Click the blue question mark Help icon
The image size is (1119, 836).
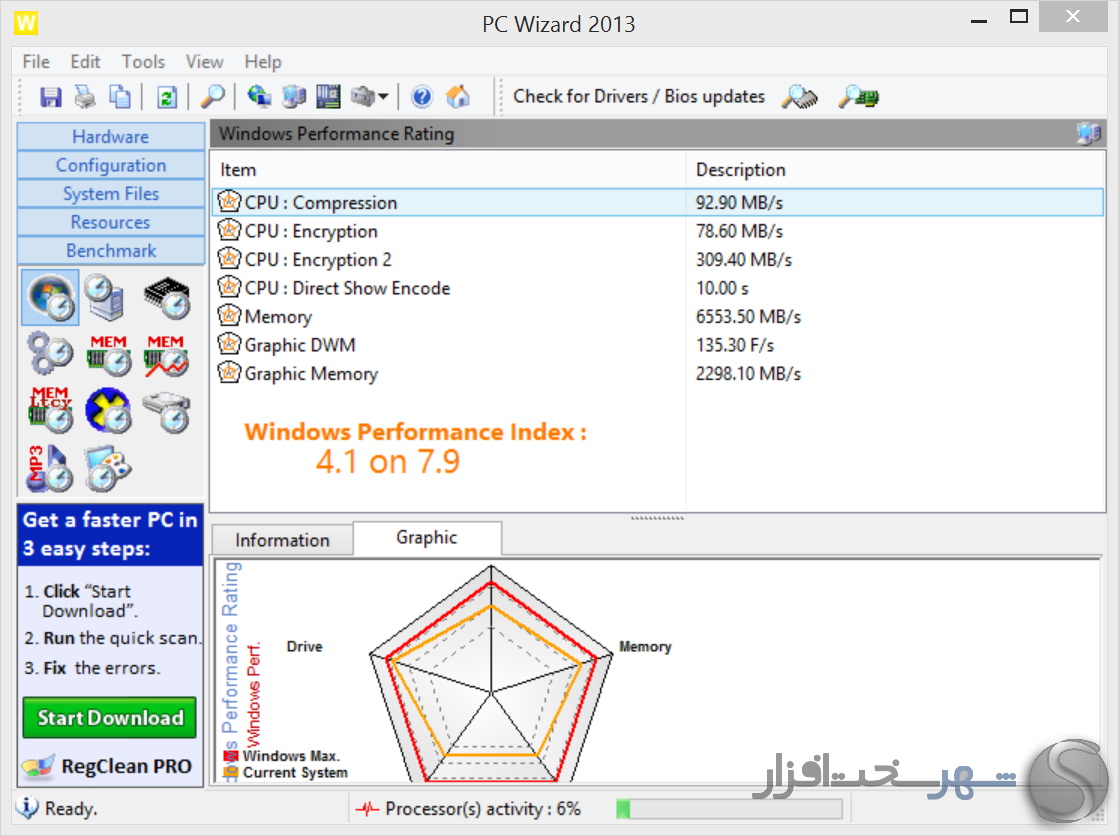pos(422,96)
